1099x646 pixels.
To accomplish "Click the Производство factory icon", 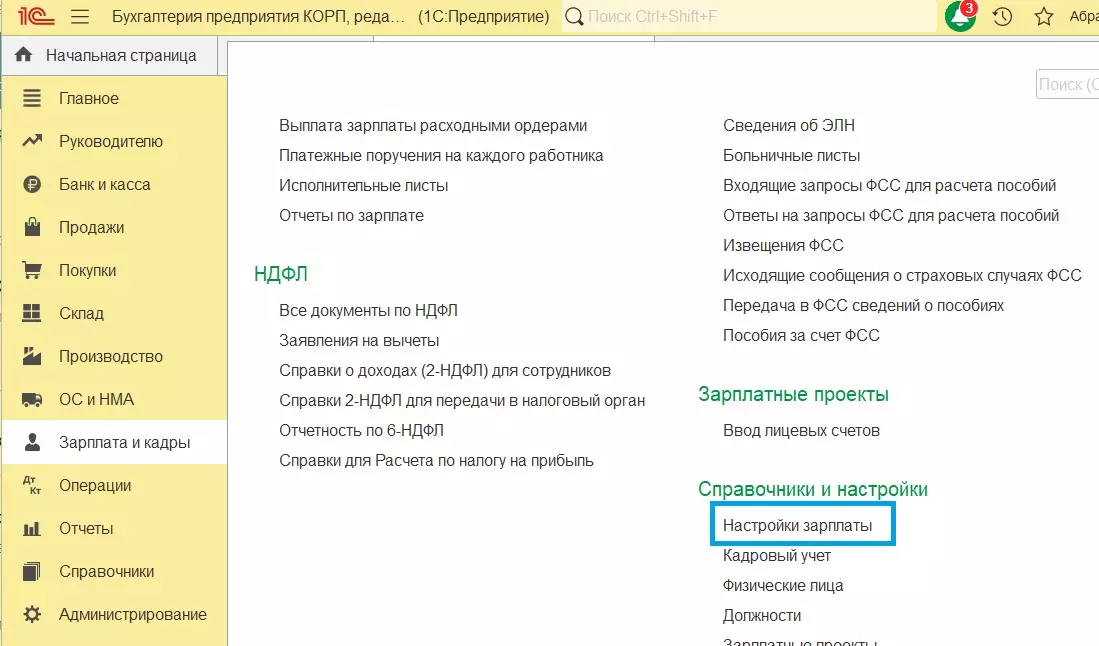I will point(32,356).
